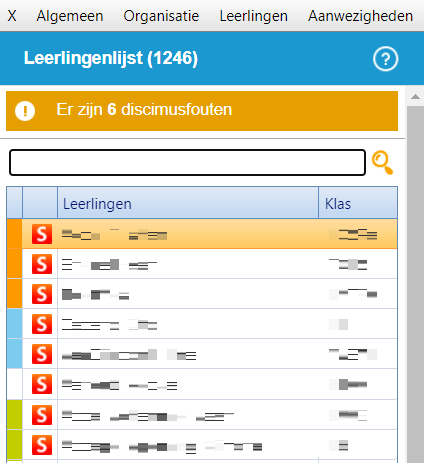Click the warning exclamation icon in orange banner
The image size is (424, 463).
pyautogui.click(x=25, y=111)
